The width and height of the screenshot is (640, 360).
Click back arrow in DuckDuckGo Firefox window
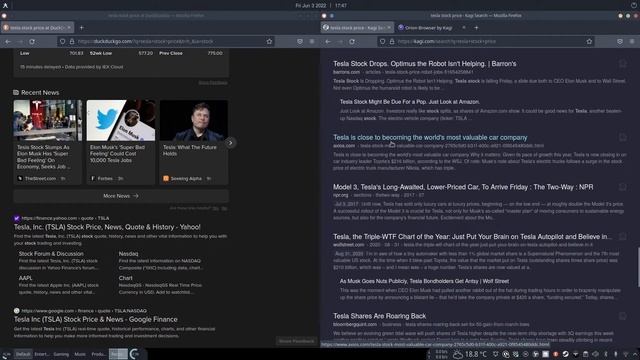coord(8,42)
